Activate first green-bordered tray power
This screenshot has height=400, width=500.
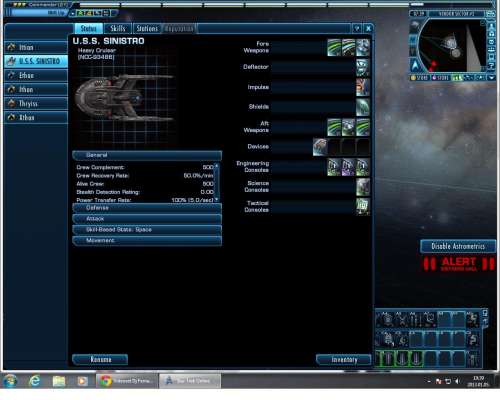pyautogui.click(x=388, y=359)
